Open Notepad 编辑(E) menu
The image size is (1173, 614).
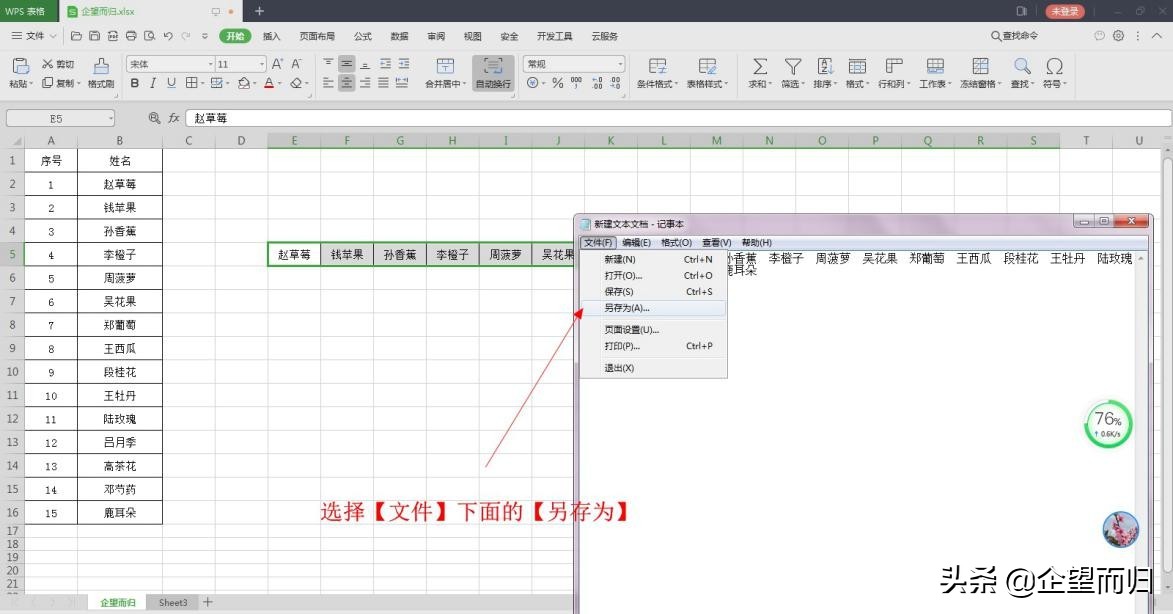[637, 242]
